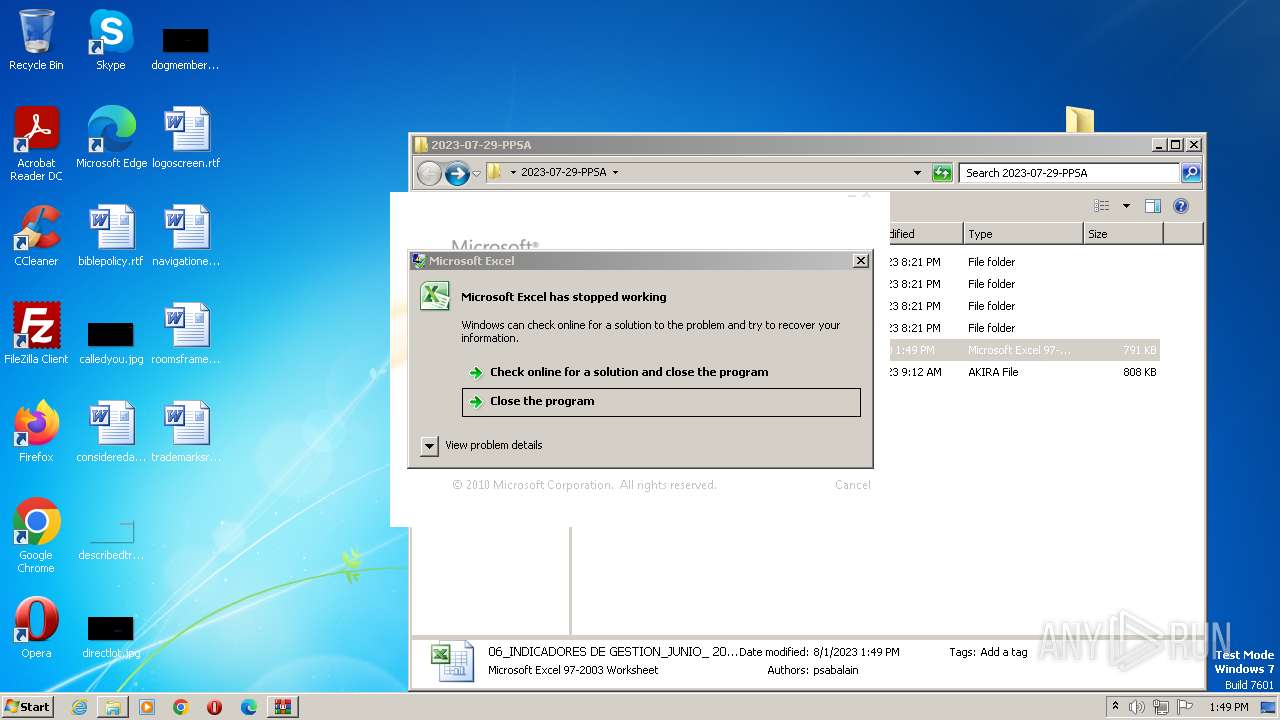The image size is (1280, 720).
Task: Open Action Center flag icon
Action: pyautogui.click(x=1186, y=707)
